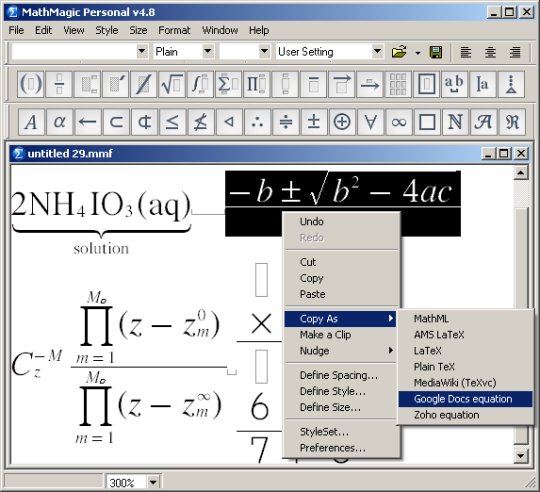Open the File menu
The image size is (540, 492).
click(x=16, y=30)
